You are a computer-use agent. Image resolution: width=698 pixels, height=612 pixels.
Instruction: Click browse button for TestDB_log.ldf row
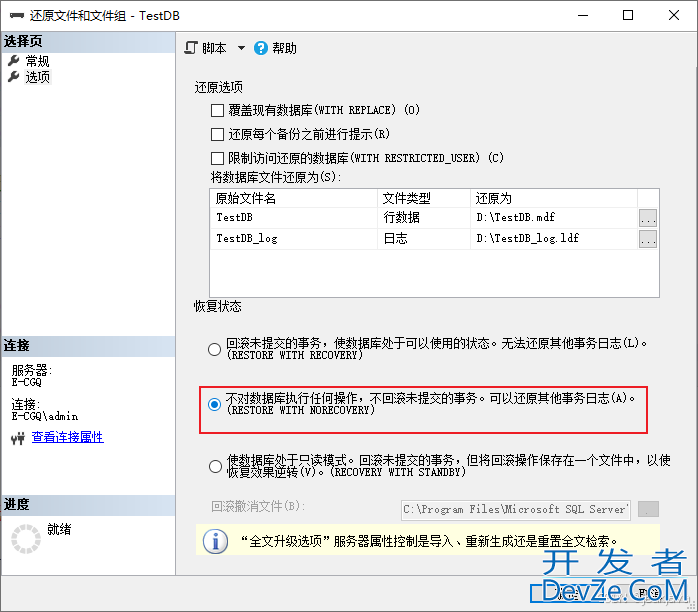tap(648, 239)
